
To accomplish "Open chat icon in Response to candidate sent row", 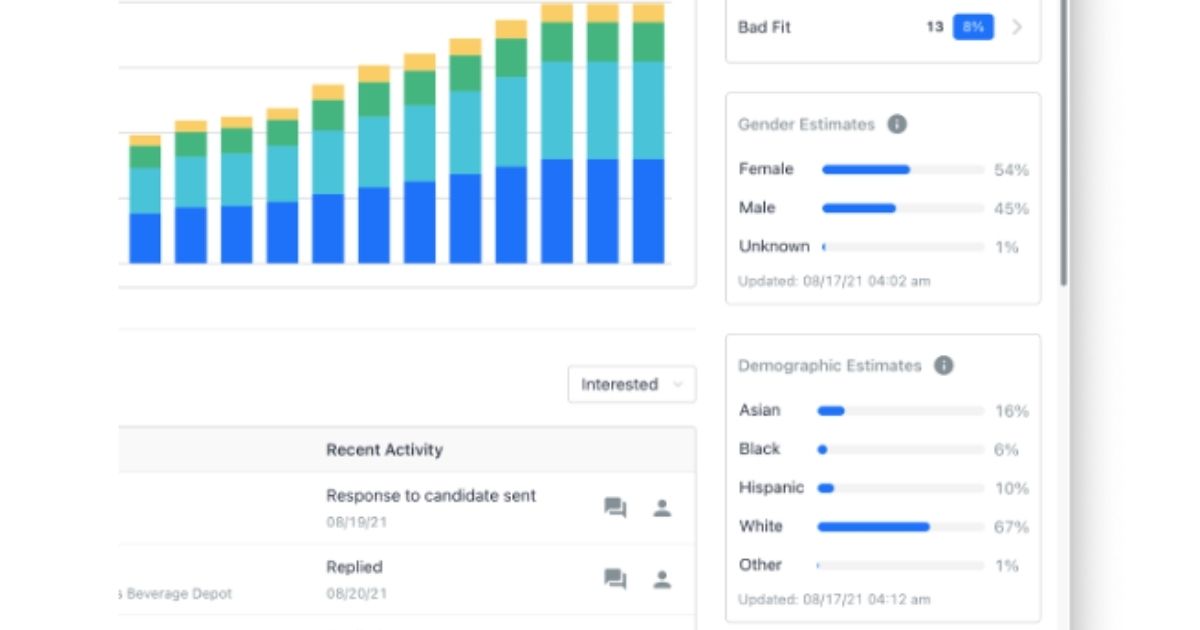I will [615, 508].
